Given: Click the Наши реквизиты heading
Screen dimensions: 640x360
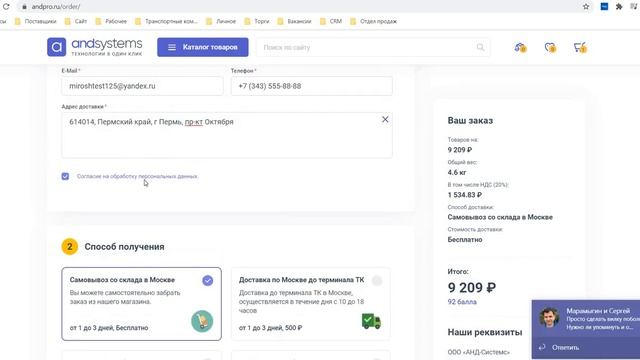Looking at the screenshot, I should (x=485, y=332).
